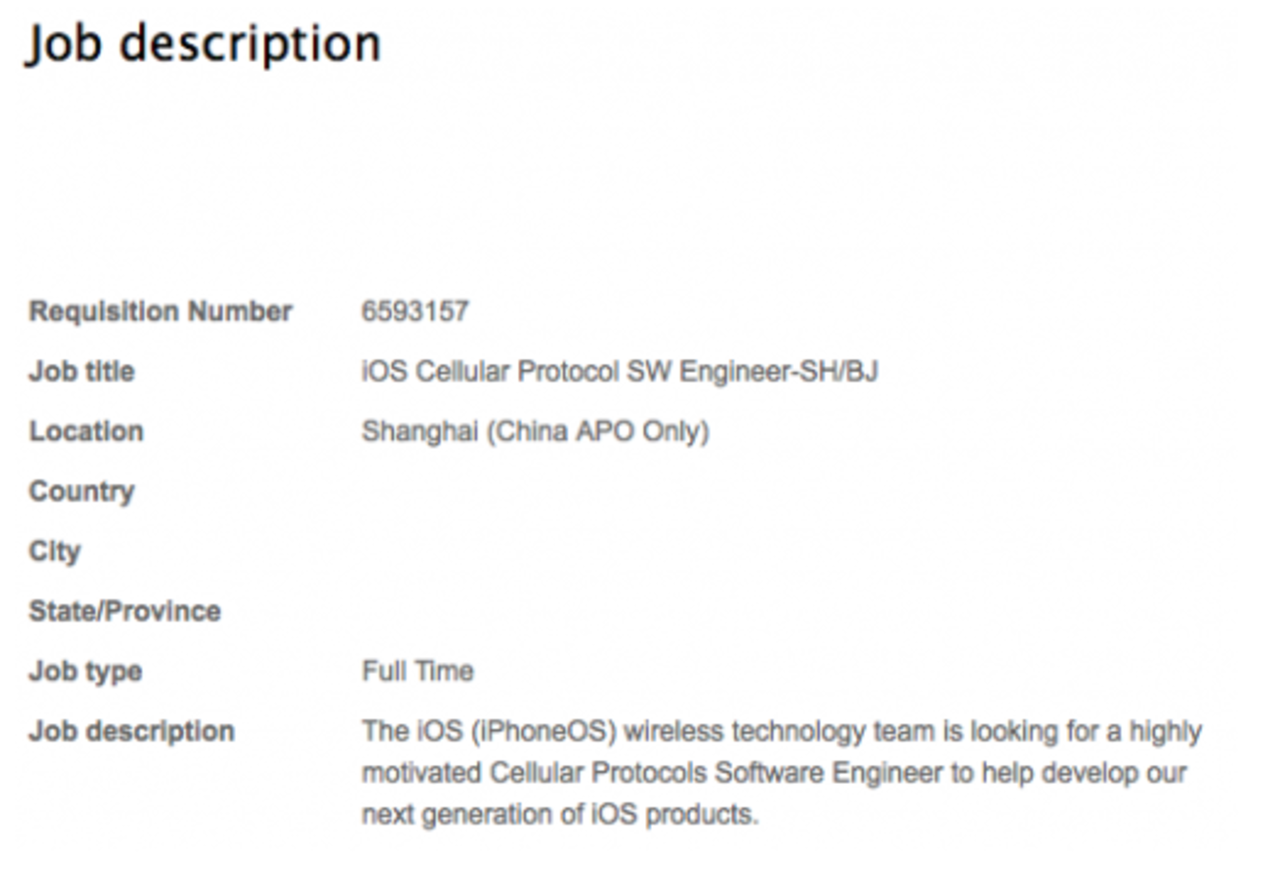Click the "Job title" field label
Viewport: 1280px width, 871px height.
[81, 372]
